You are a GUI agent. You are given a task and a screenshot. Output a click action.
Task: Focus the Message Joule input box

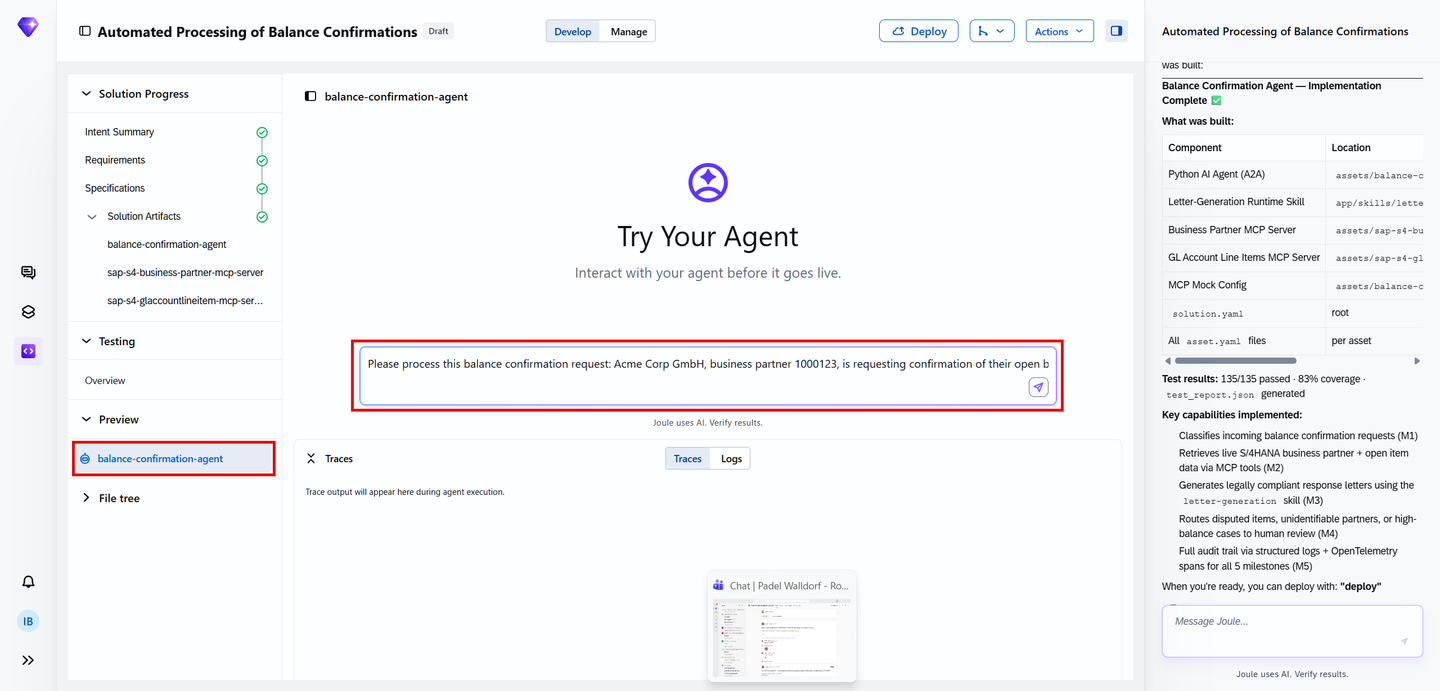[1292, 631]
